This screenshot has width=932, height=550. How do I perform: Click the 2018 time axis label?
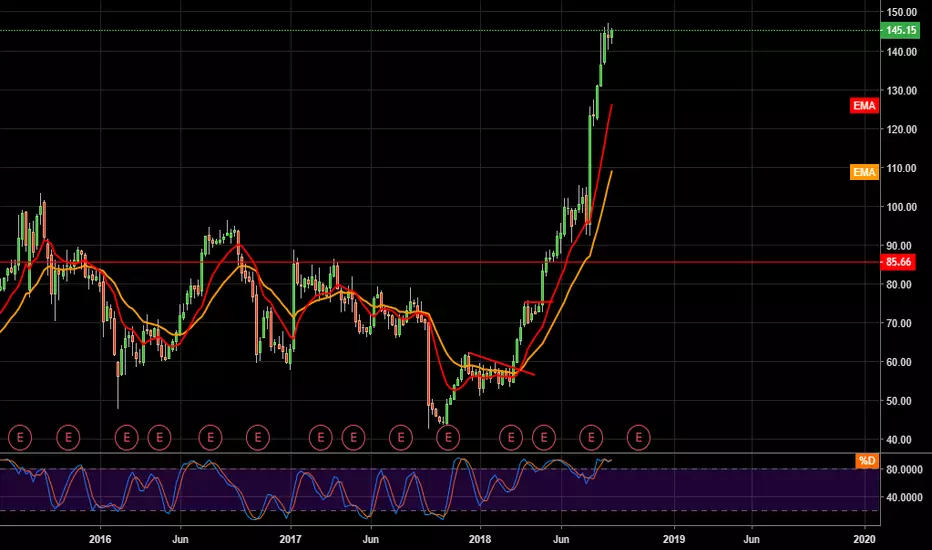pos(480,539)
